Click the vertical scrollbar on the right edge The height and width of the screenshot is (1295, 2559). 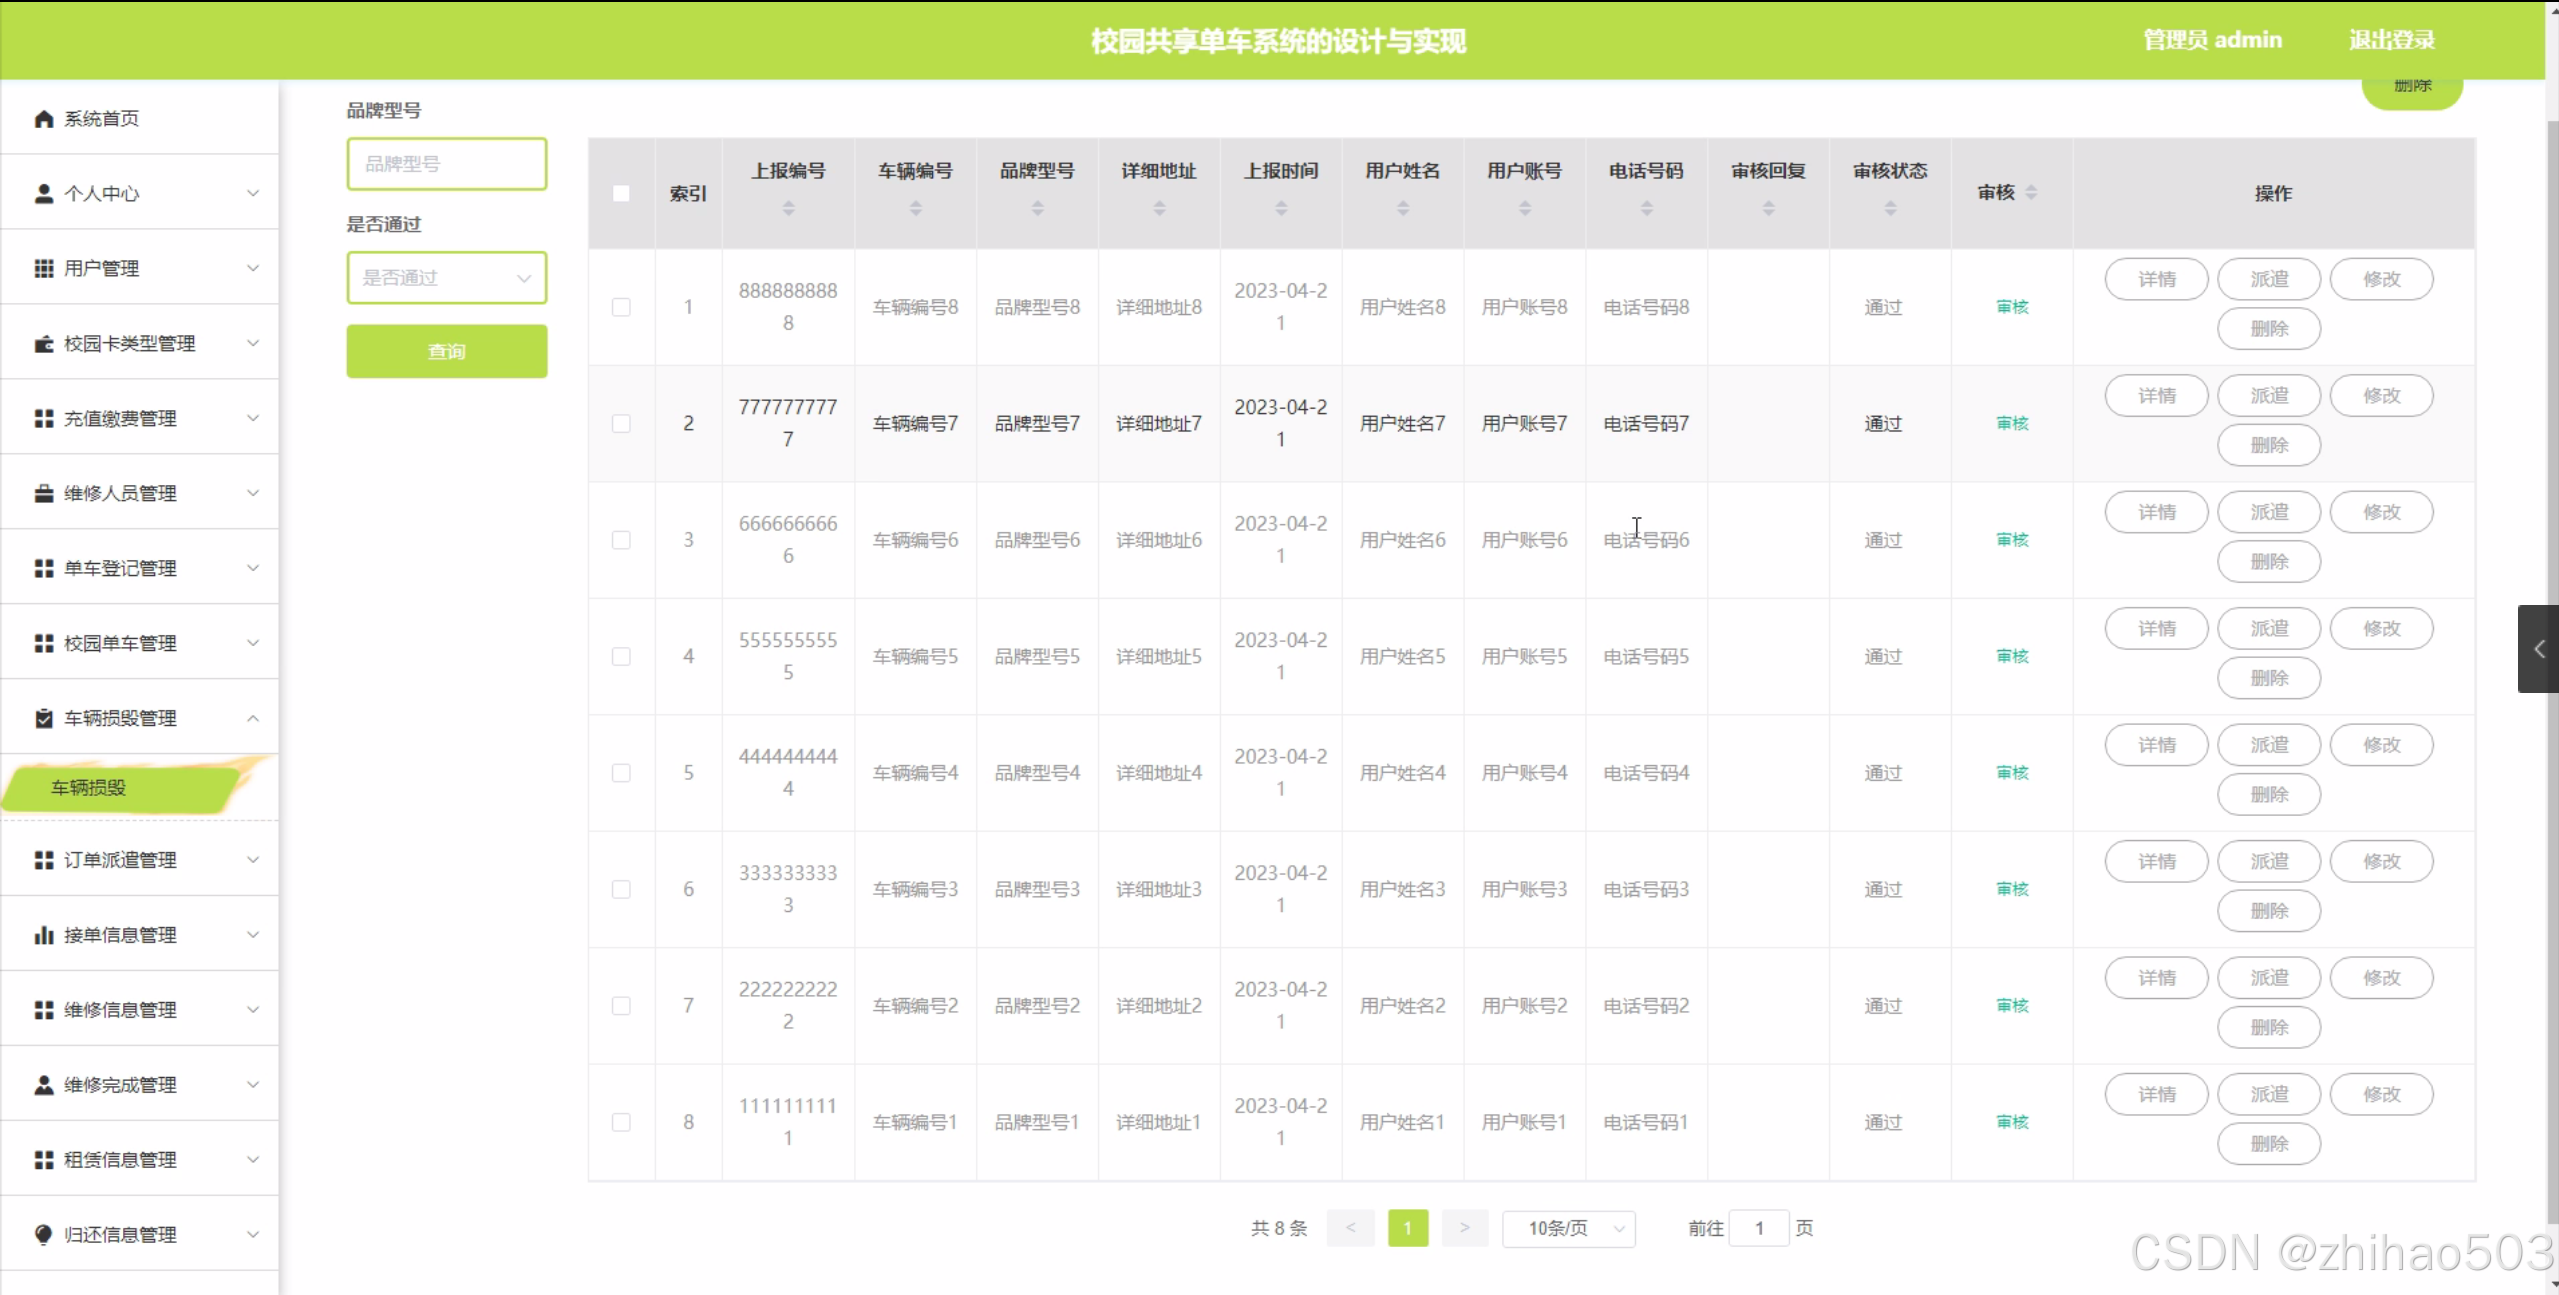[2551, 400]
